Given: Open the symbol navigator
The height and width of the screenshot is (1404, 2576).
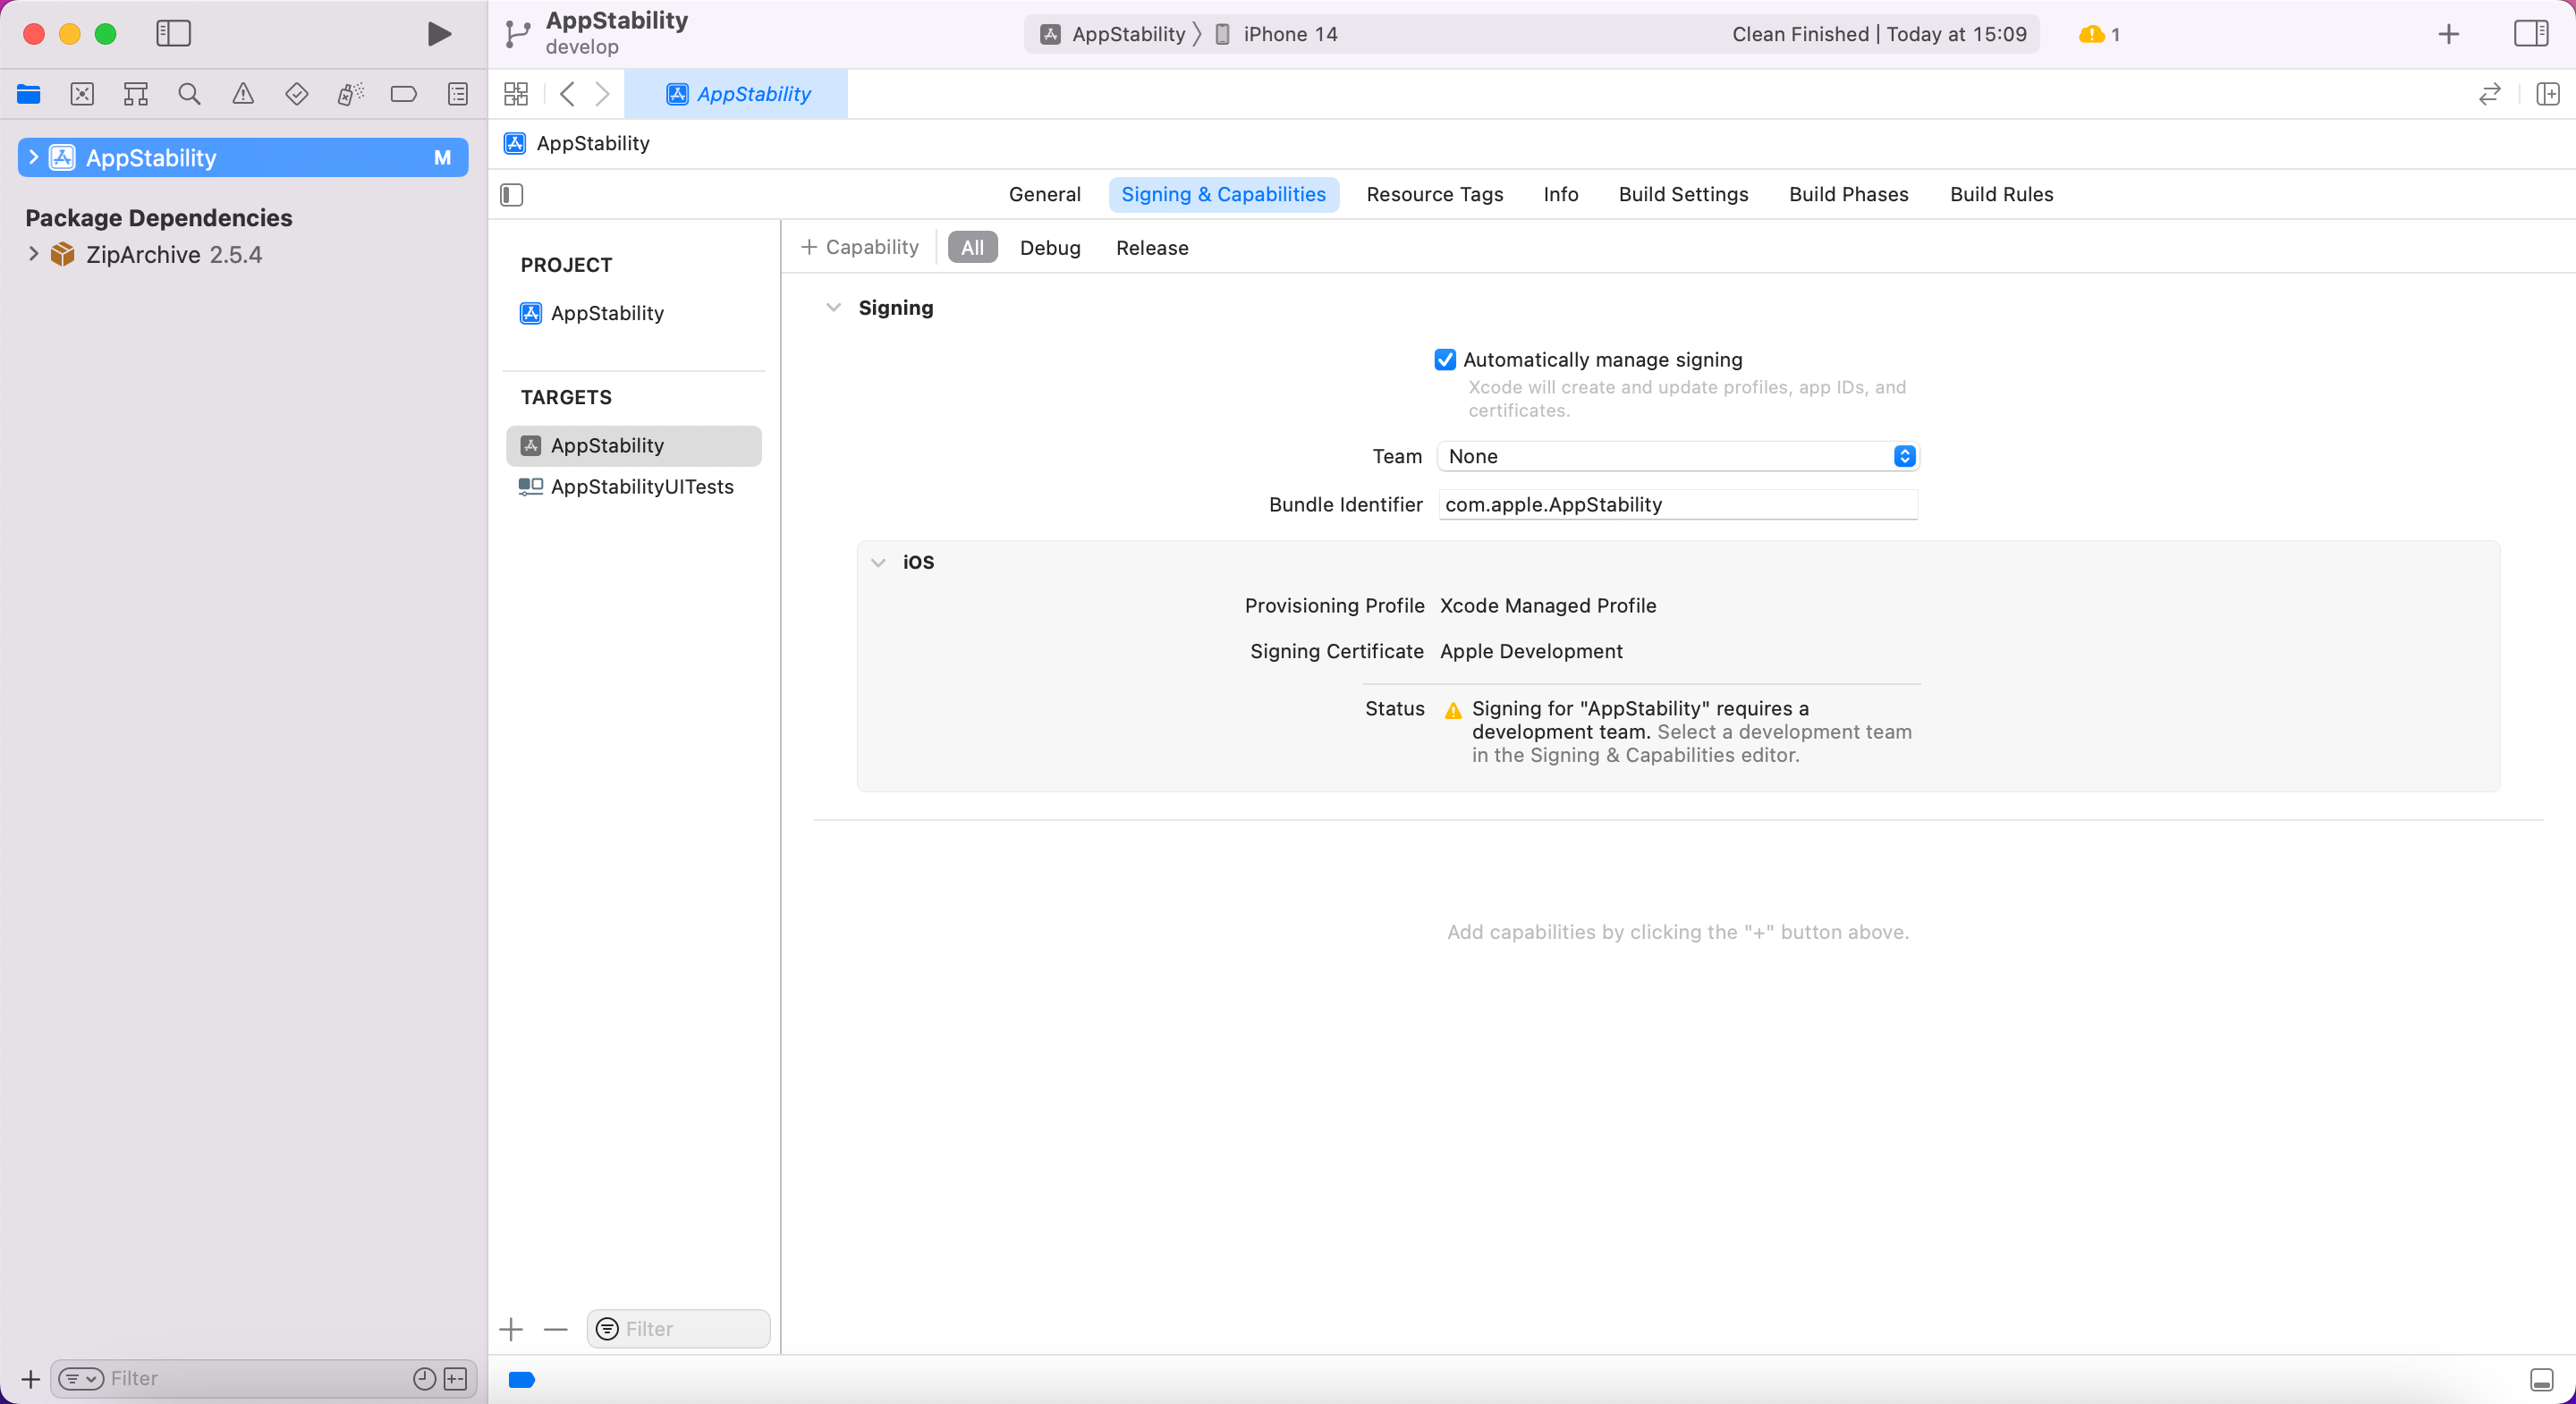Looking at the screenshot, I should (x=136, y=94).
